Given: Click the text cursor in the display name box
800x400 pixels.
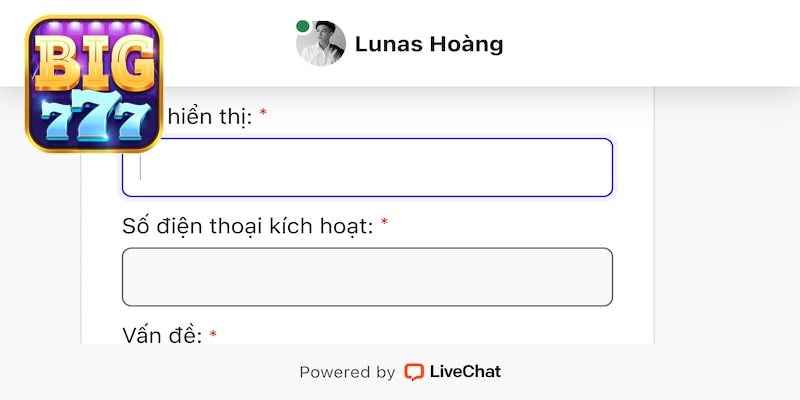Looking at the screenshot, I should tap(141, 167).
